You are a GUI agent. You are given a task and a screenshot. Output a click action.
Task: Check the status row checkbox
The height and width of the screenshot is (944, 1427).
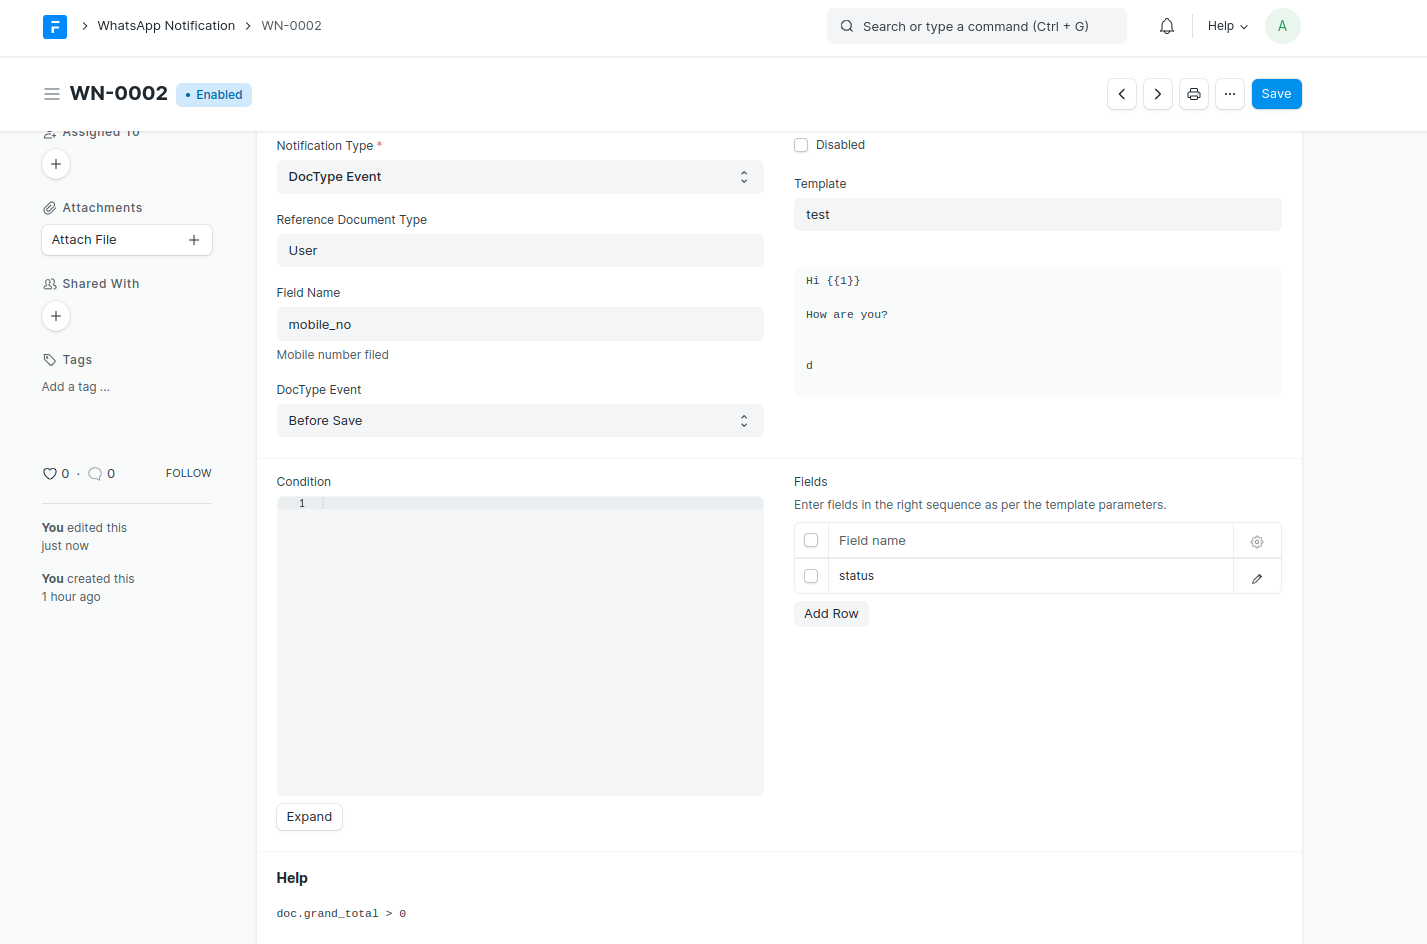811,576
